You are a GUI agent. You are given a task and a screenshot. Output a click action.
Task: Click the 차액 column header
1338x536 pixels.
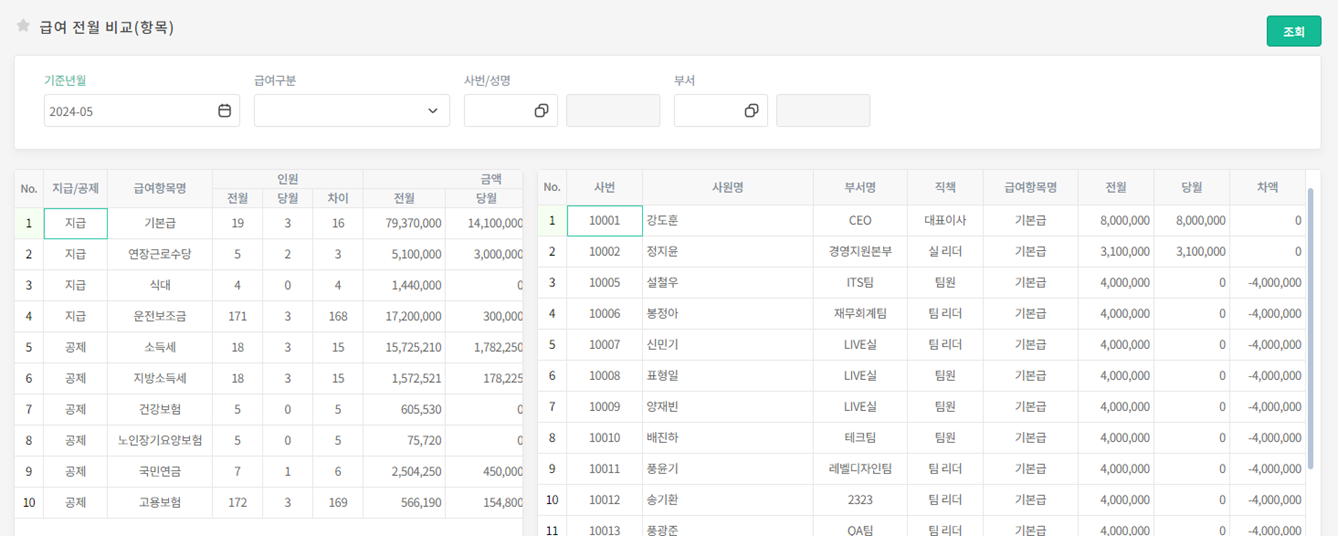click(x=1267, y=187)
